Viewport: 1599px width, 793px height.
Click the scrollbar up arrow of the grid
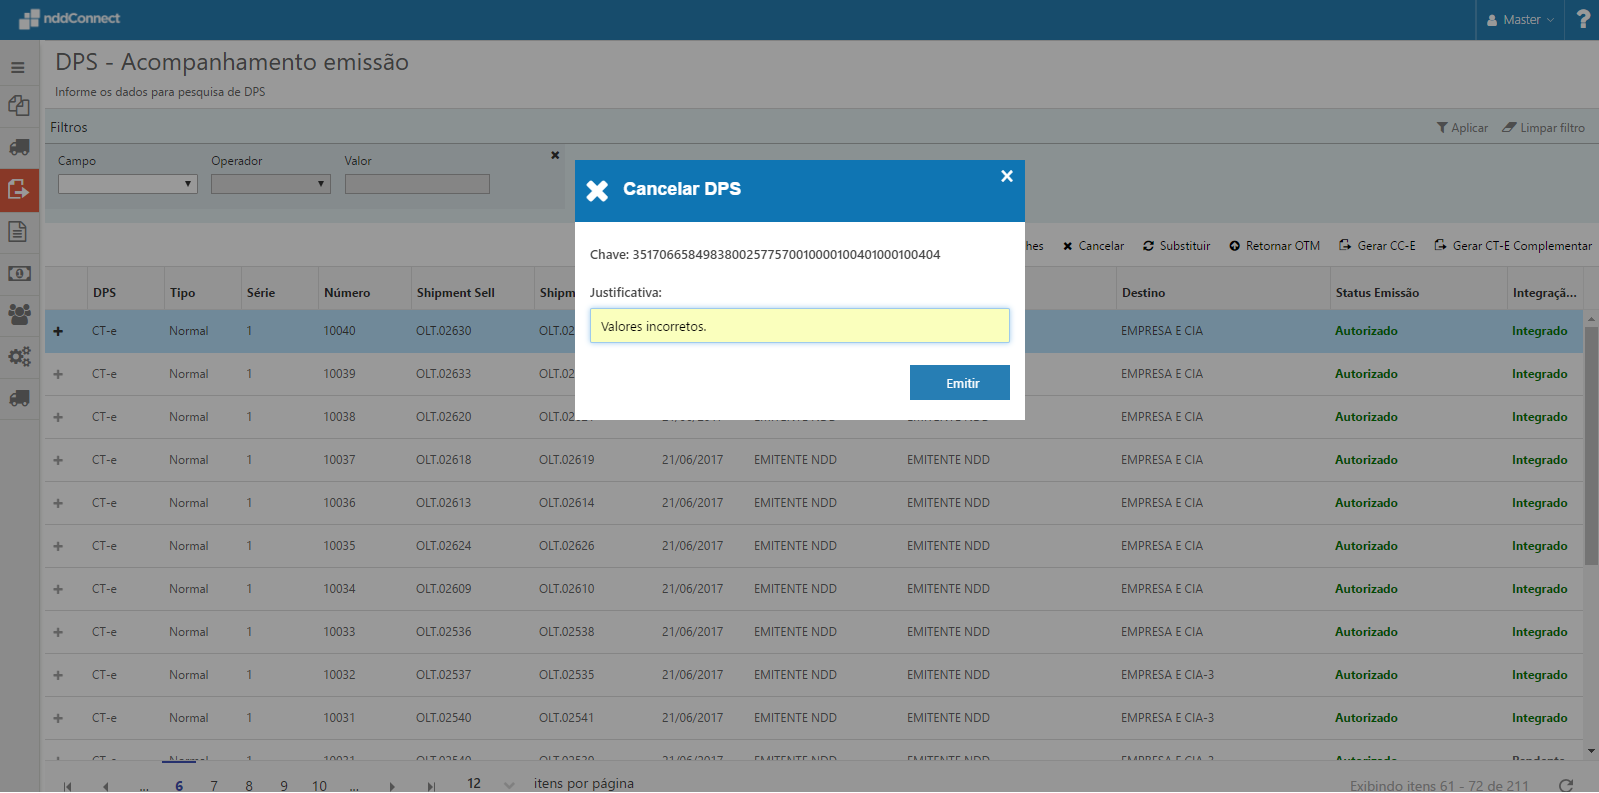1591,318
